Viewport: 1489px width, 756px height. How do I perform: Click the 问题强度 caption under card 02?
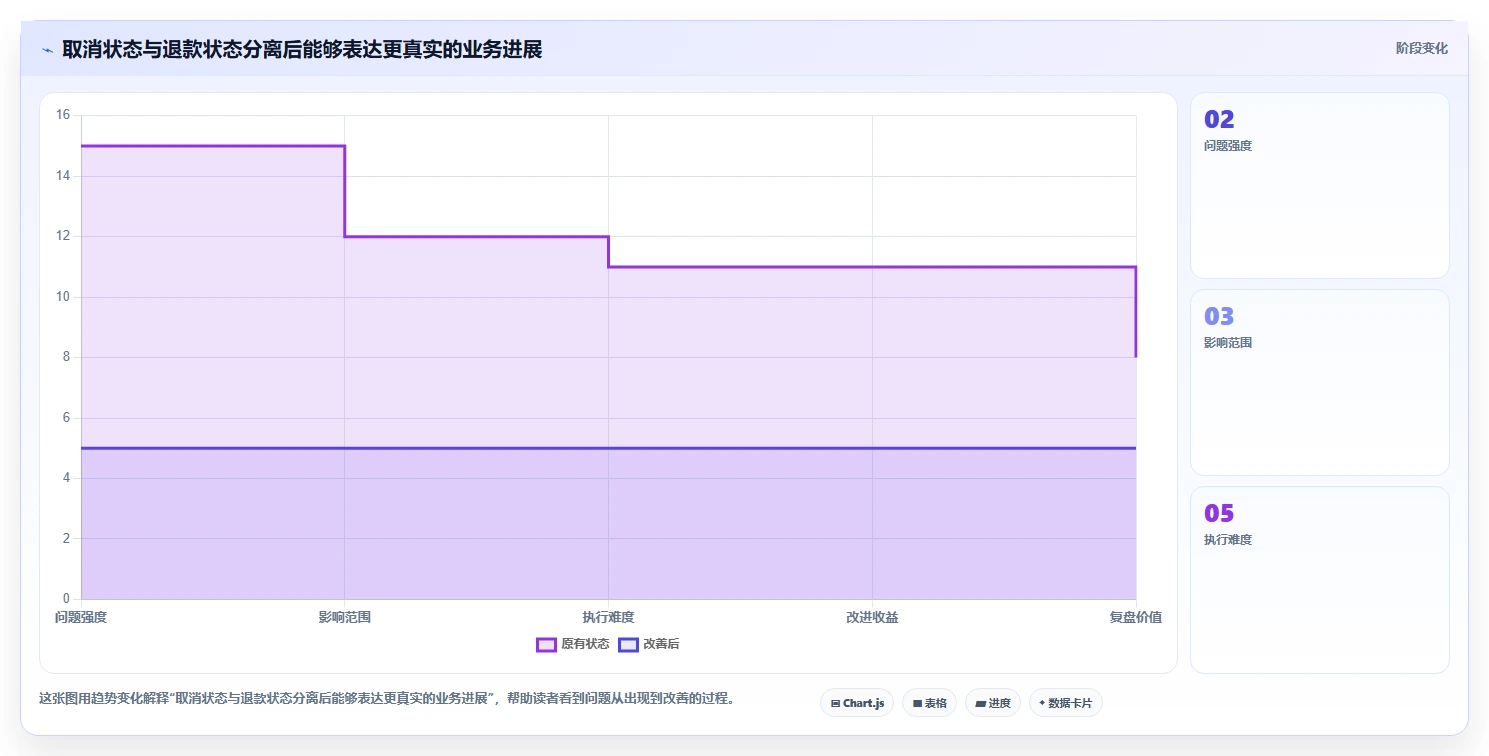pyautogui.click(x=1228, y=146)
